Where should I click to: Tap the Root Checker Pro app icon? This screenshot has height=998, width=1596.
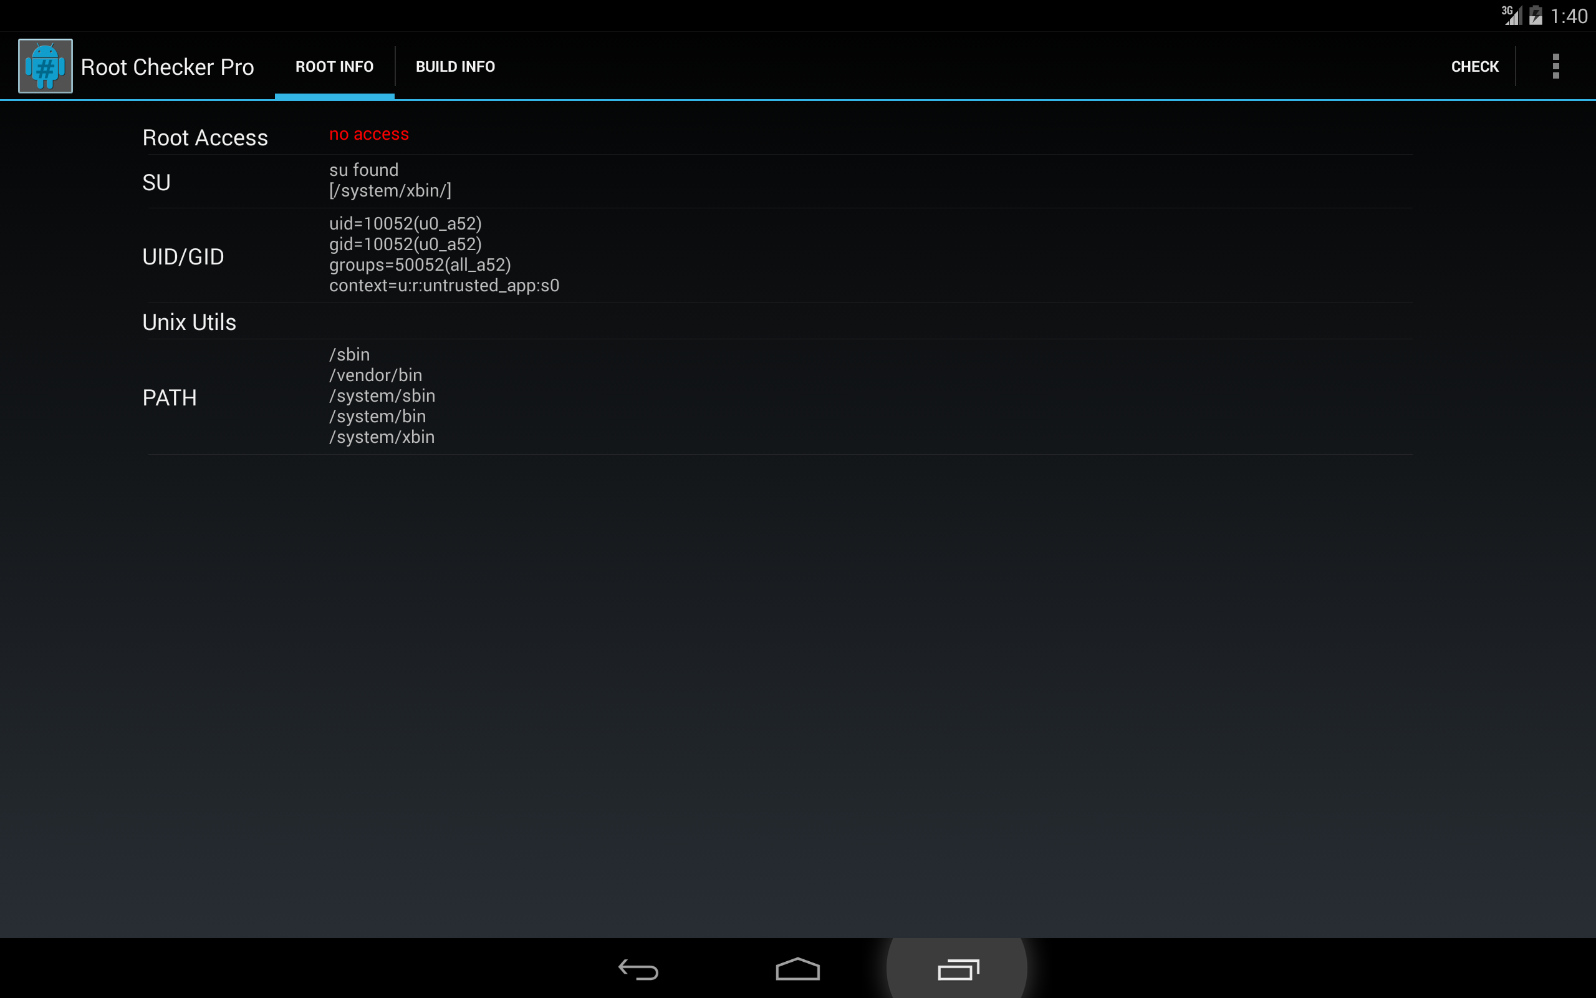pyautogui.click(x=45, y=66)
